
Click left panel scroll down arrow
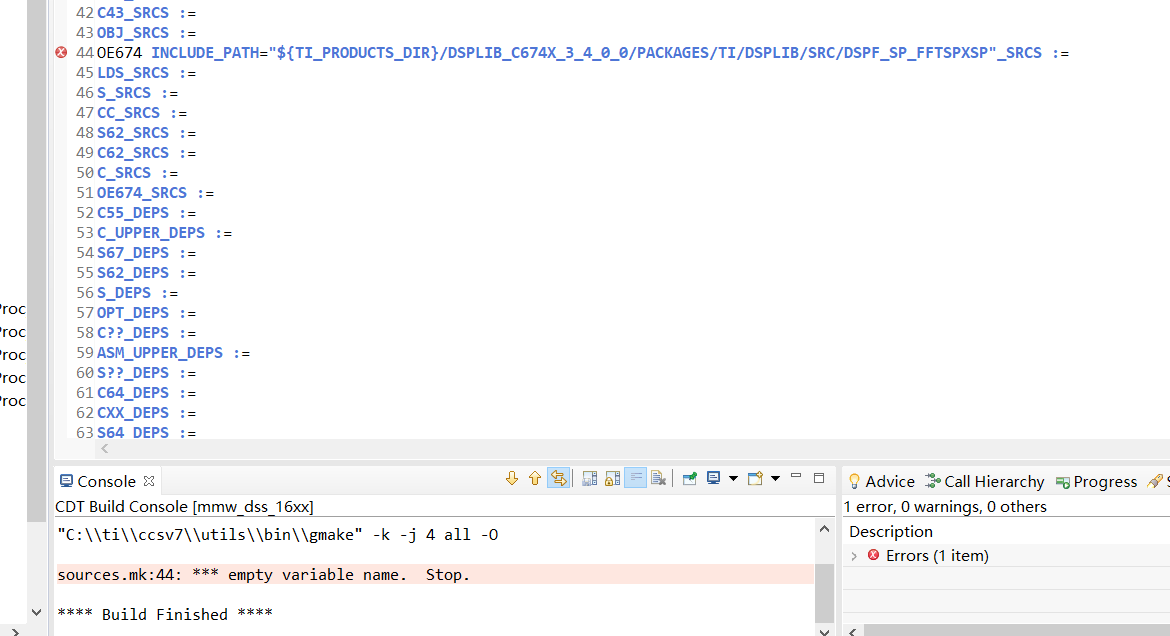(36, 612)
